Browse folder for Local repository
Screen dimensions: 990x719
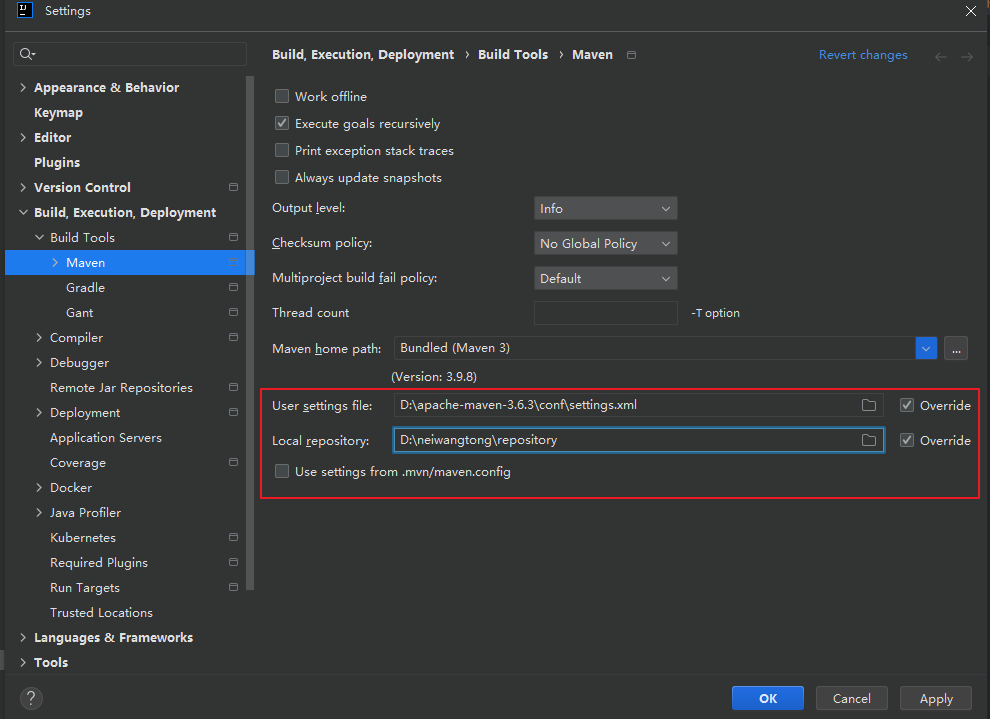869,440
